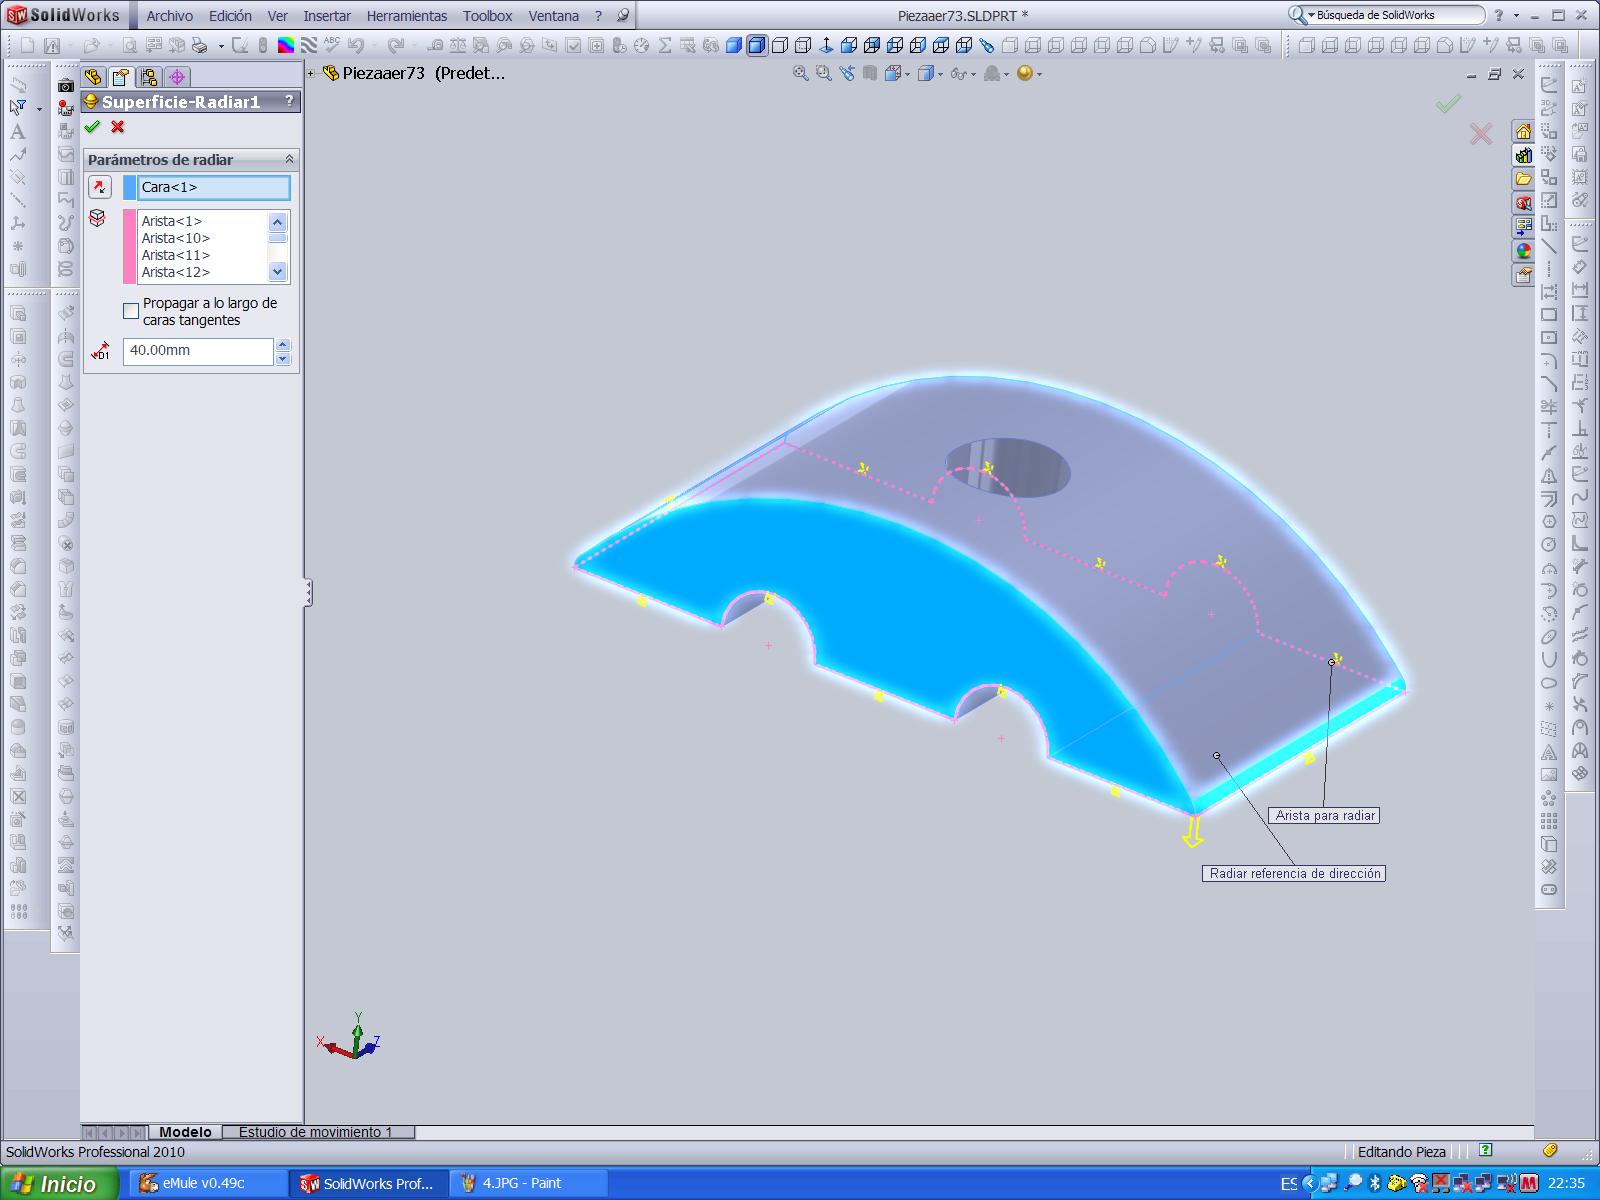Click the reverse radiate direction button
Screen dimensions: 1600x1200
tap(99, 187)
